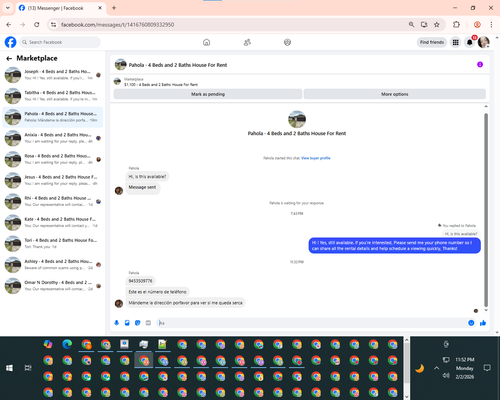
Task: Record a voice clip with microphone icon
Action: pos(117,323)
